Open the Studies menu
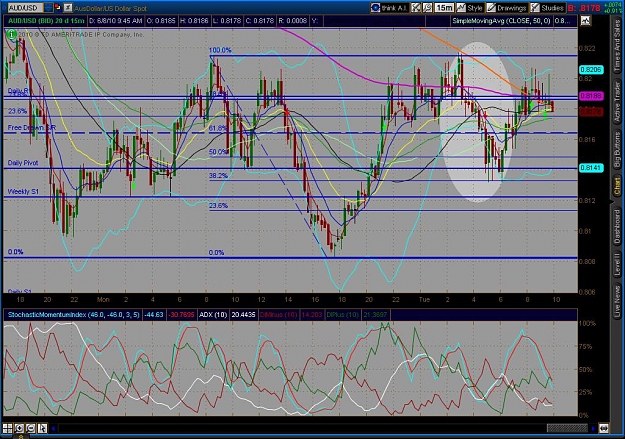This screenshot has height=439, width=625. coord(547,8)
